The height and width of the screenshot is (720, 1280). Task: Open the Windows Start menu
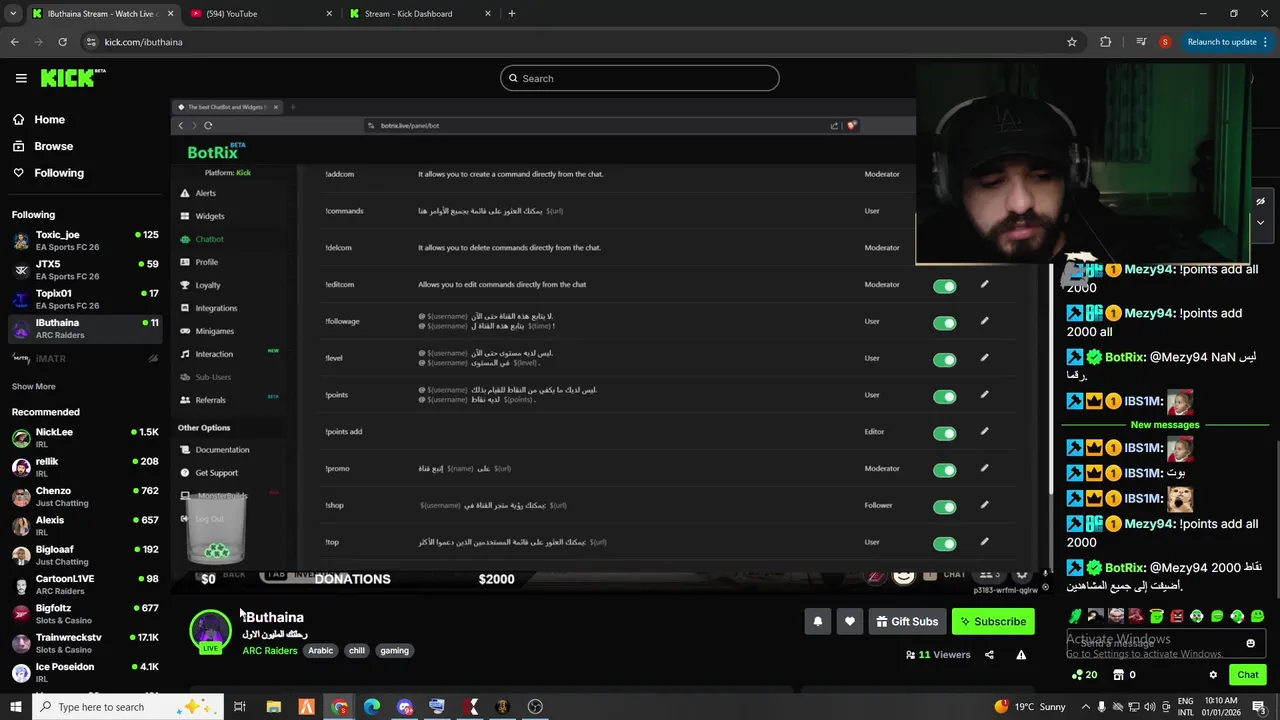click(x=15, y=707)
